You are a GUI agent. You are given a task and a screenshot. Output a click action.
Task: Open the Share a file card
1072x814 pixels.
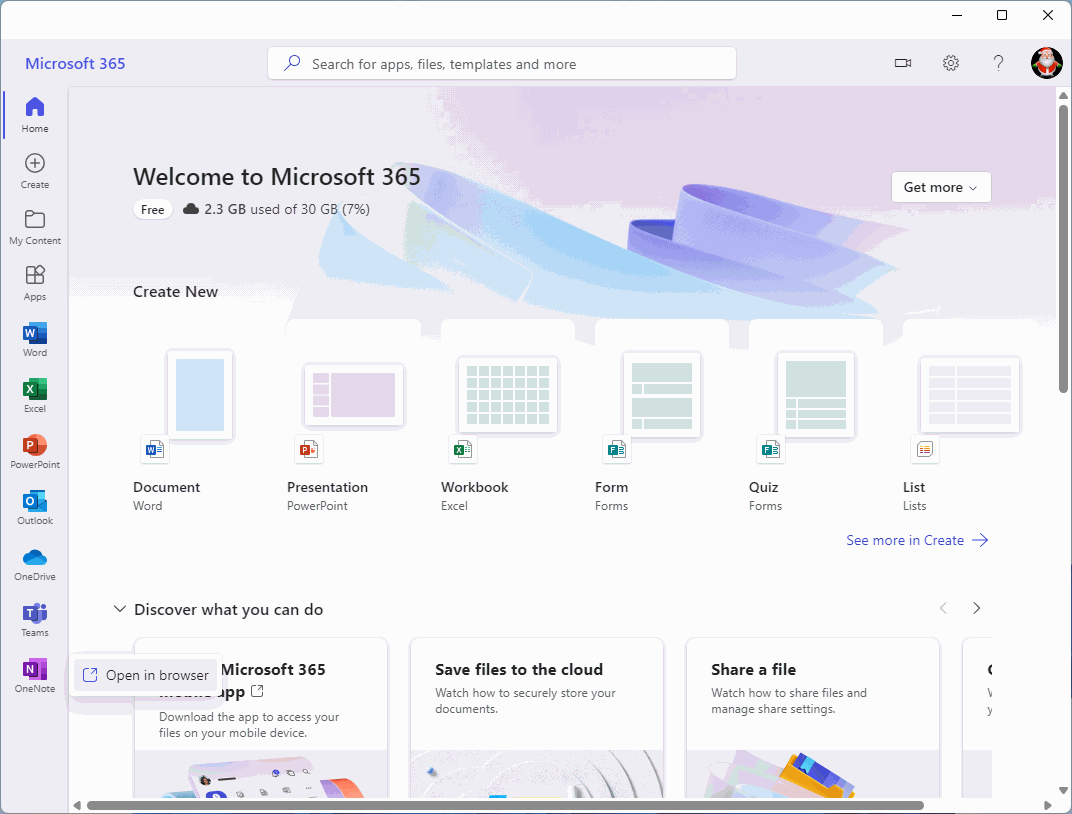[813, 718]
